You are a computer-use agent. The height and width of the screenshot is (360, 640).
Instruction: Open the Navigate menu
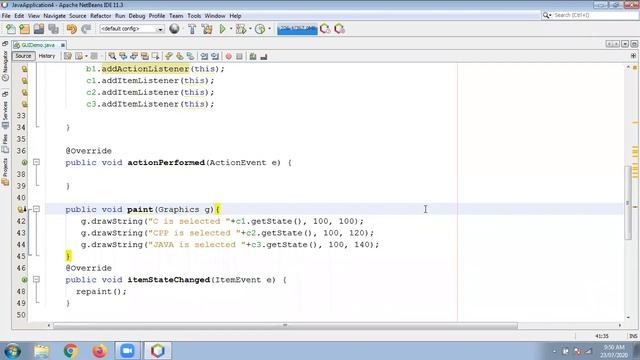pos(54,16)
